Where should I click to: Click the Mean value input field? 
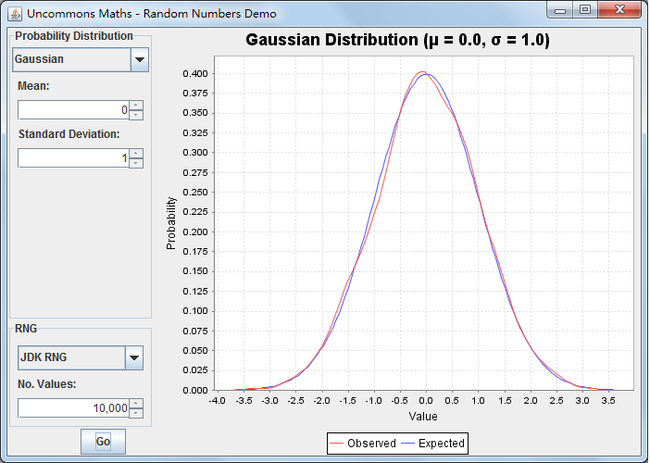pyautogui.click(x=73, y=110)
